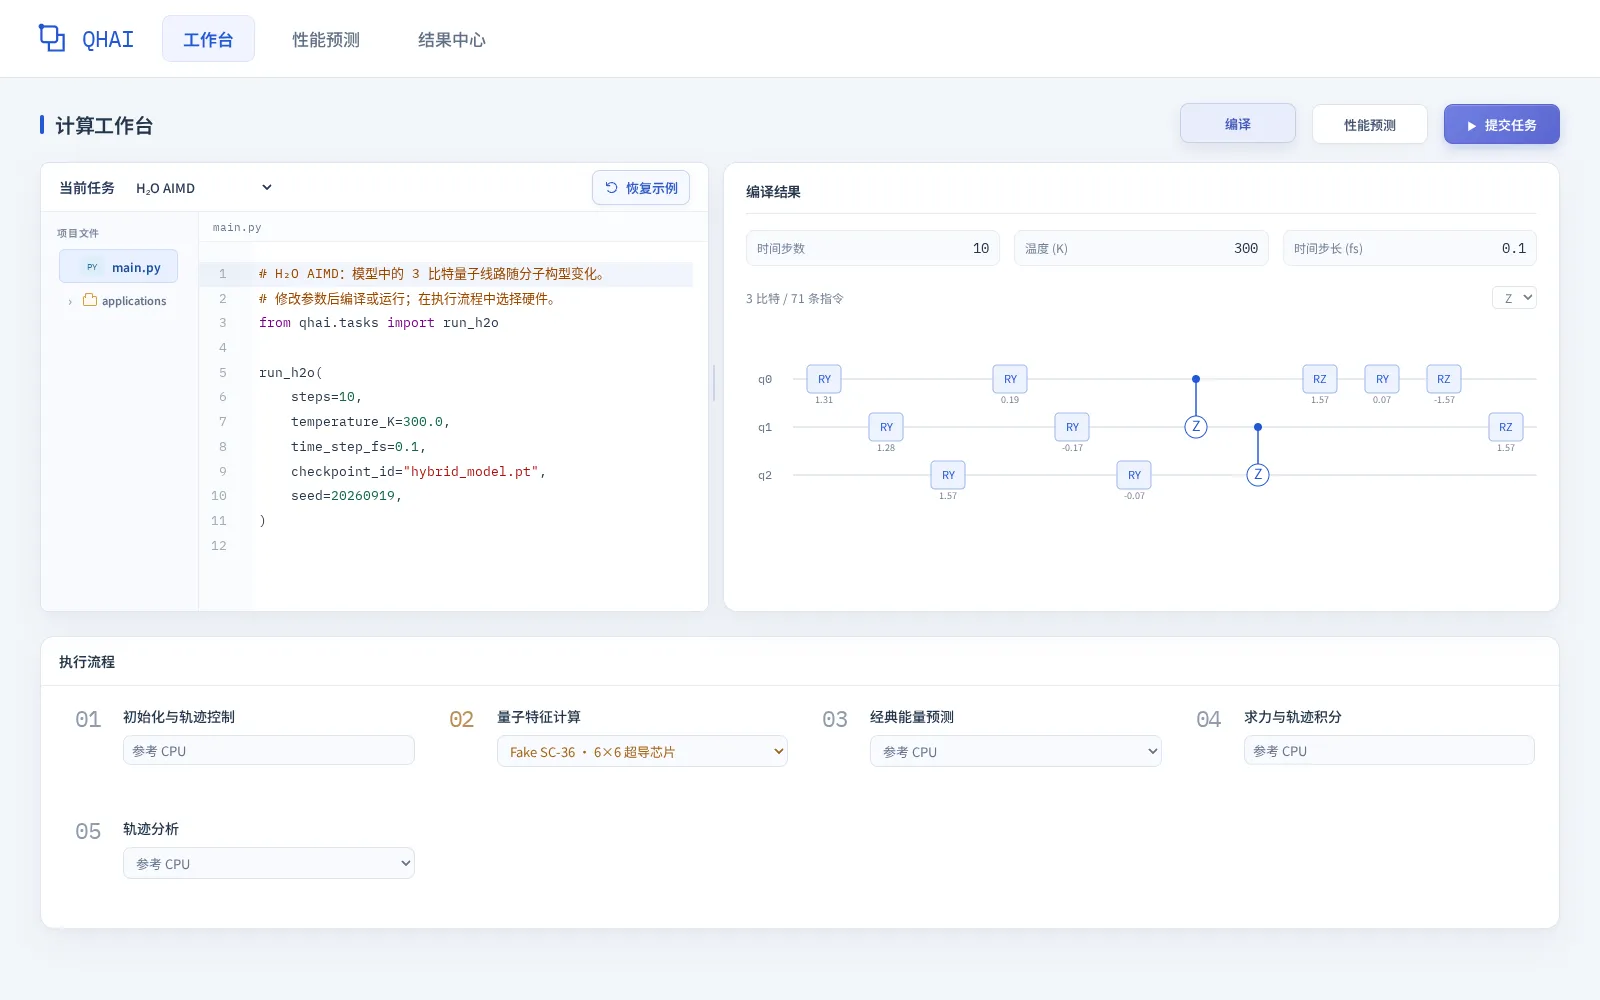Open the 量子特征计算 Fake SC-36 hardware dropdown
This screenshot has height=1000, width=1600.
tap(642, 752)
